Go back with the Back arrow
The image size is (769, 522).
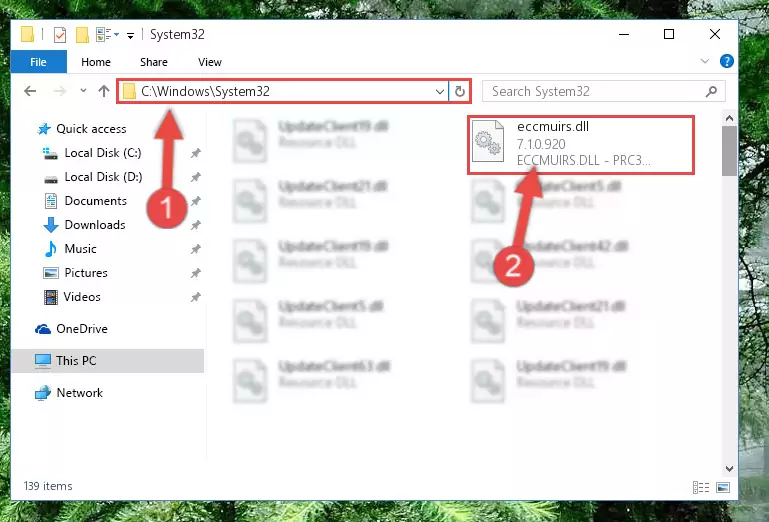[x=30, y=91]
